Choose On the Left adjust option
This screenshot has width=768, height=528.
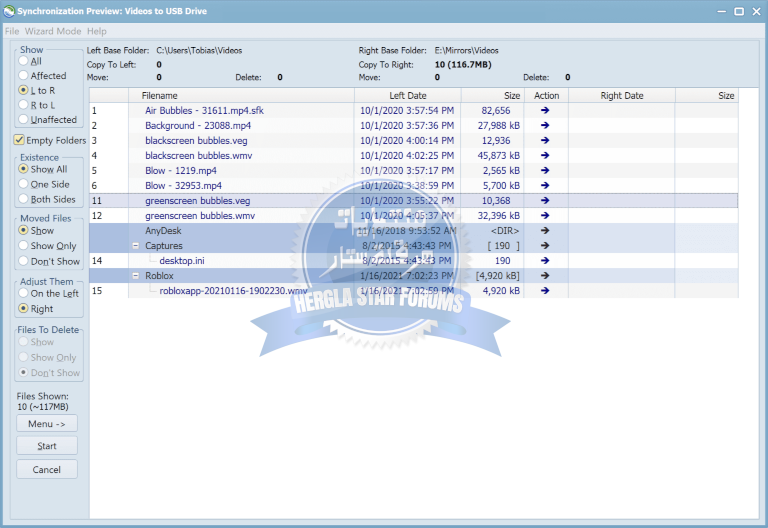point(24,294)
